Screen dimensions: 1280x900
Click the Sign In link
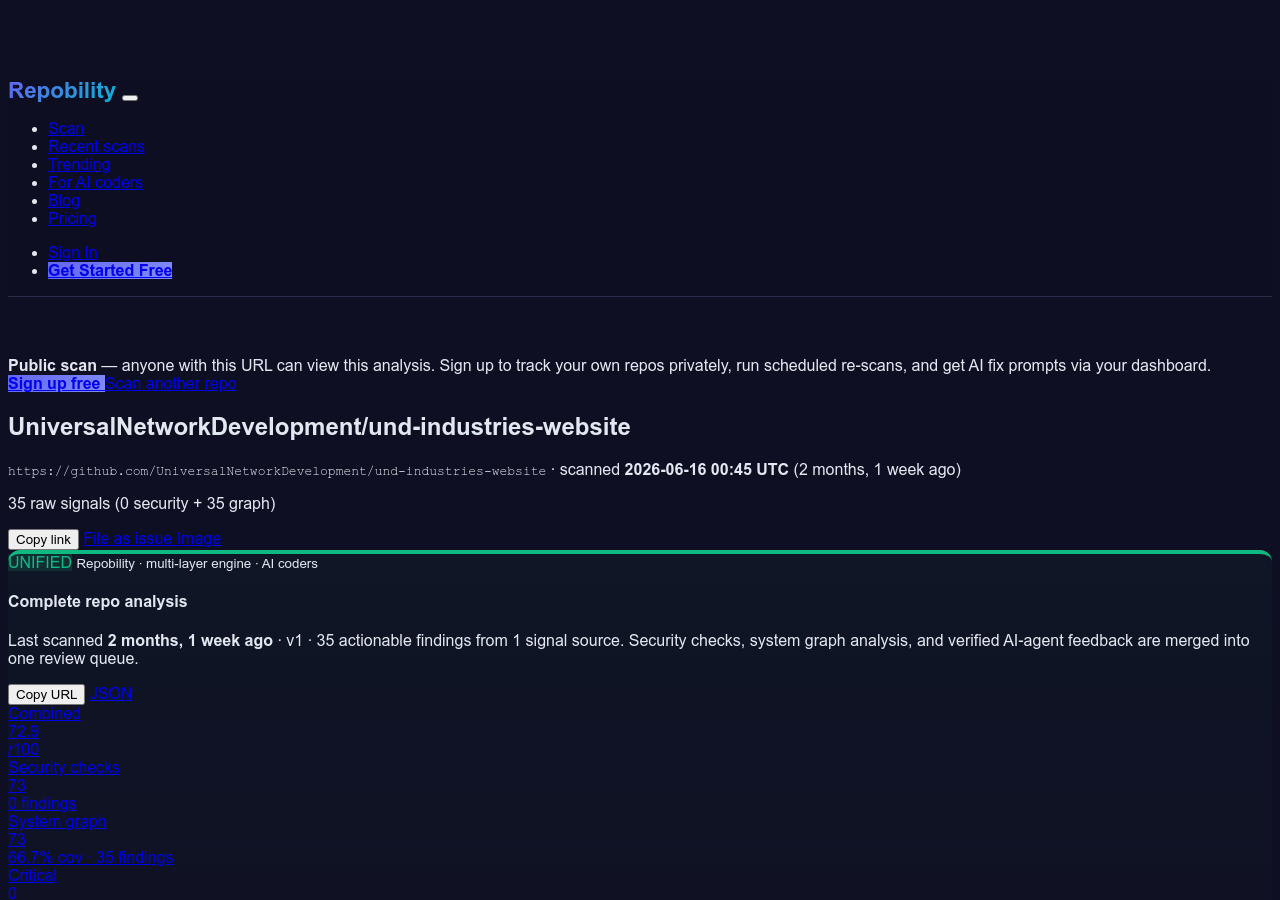pyautogui.click(x=73, y=252)
